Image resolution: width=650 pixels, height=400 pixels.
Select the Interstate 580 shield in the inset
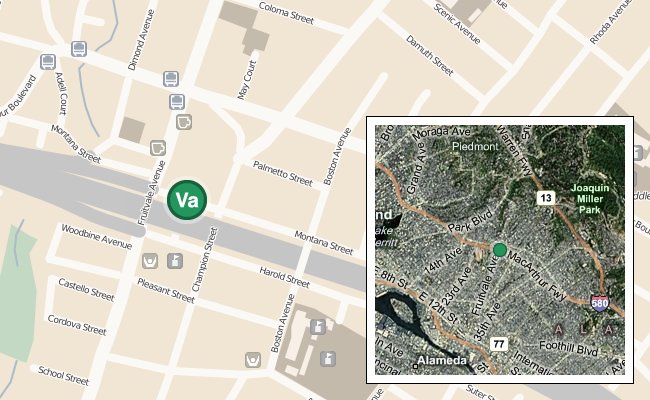600,303
